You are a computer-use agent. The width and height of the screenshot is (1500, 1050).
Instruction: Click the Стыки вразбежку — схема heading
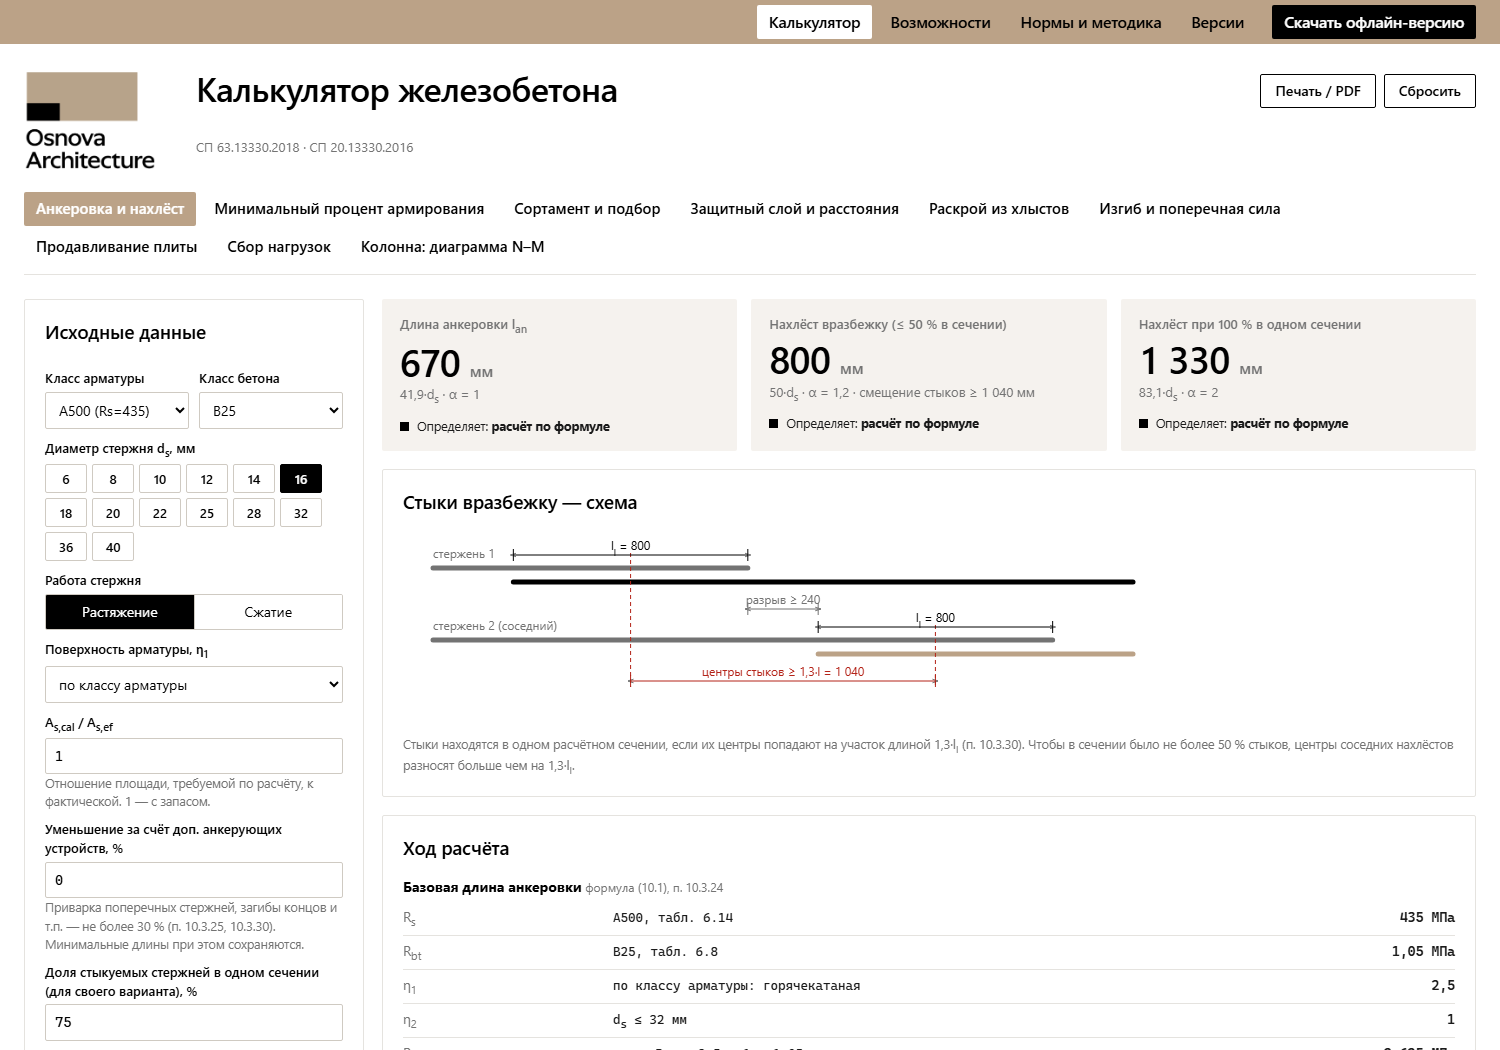(x=520, y=503)
